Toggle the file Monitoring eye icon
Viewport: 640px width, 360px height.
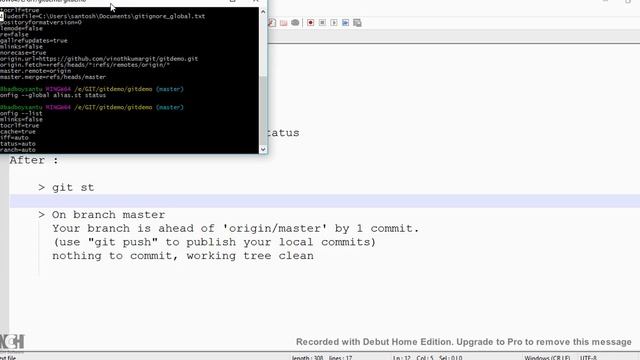coord(295,23)
